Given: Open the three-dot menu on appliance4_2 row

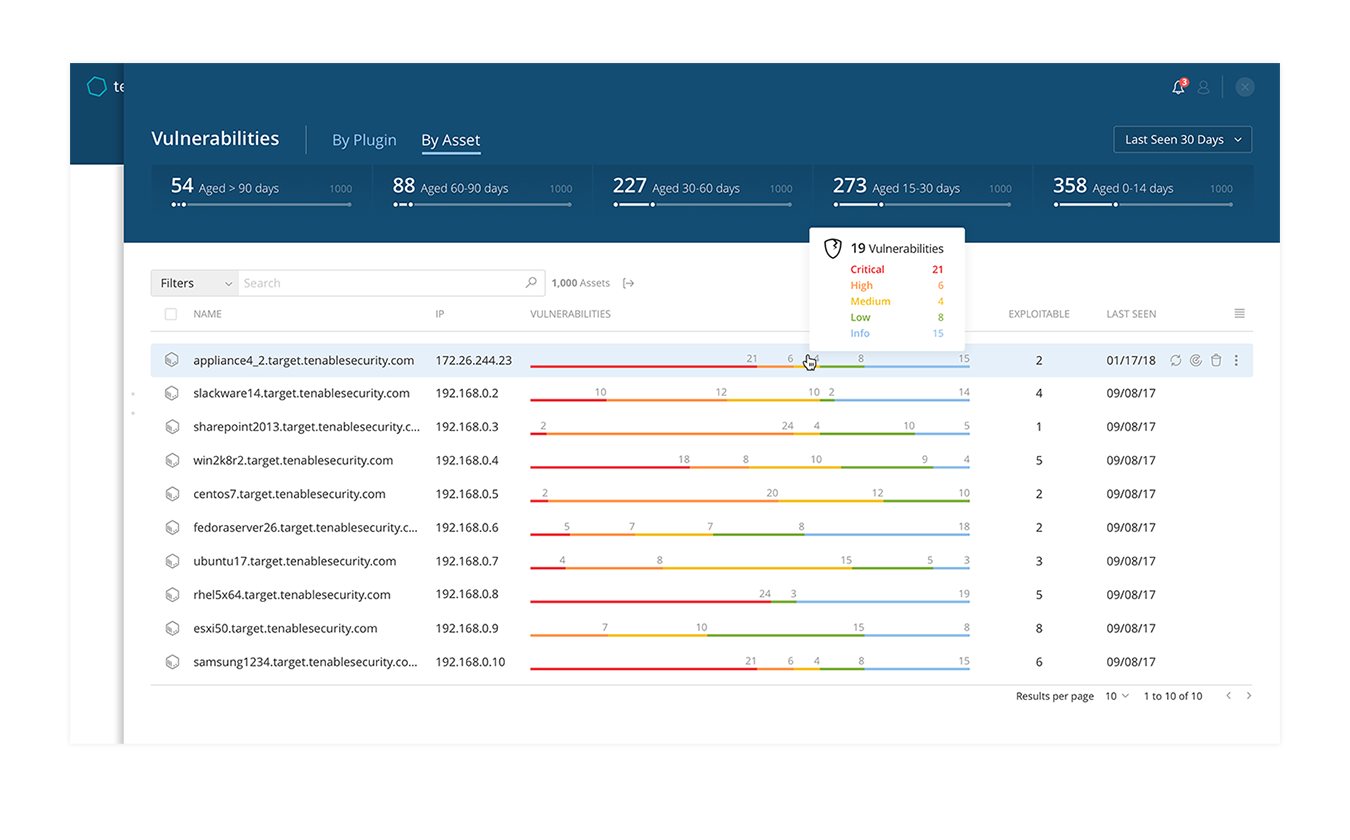Looking at the screenshot, I should (1236, 361).
